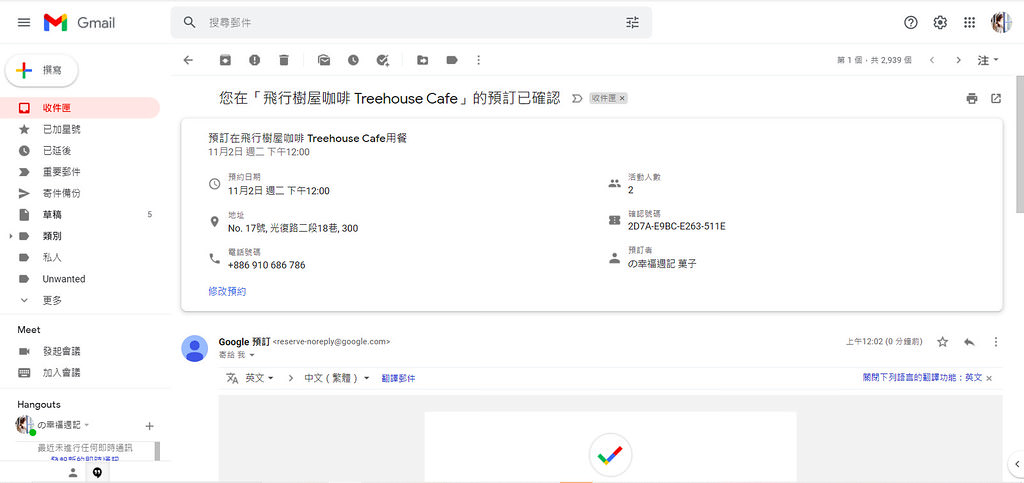Open the Hangouts status dropdown beside の幸福週記

87,425
